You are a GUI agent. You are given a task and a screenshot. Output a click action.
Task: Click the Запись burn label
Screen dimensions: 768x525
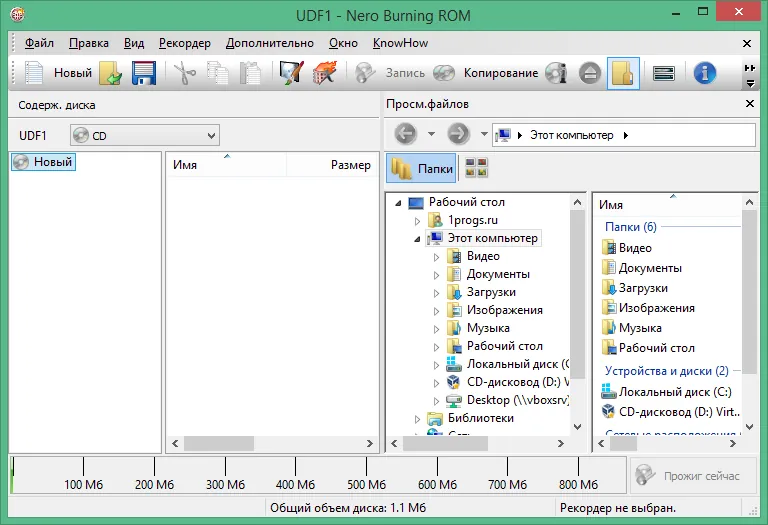click(405, 73)
